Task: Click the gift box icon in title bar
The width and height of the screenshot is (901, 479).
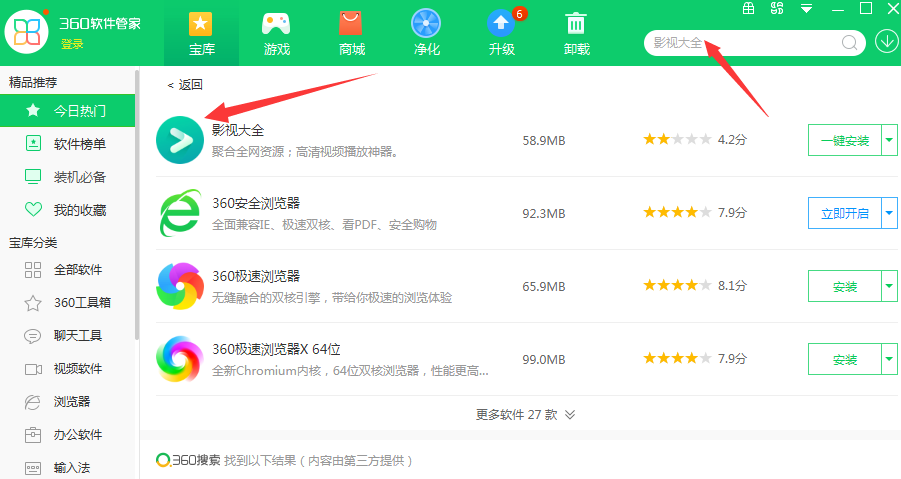Action: [x=748, y=8]
